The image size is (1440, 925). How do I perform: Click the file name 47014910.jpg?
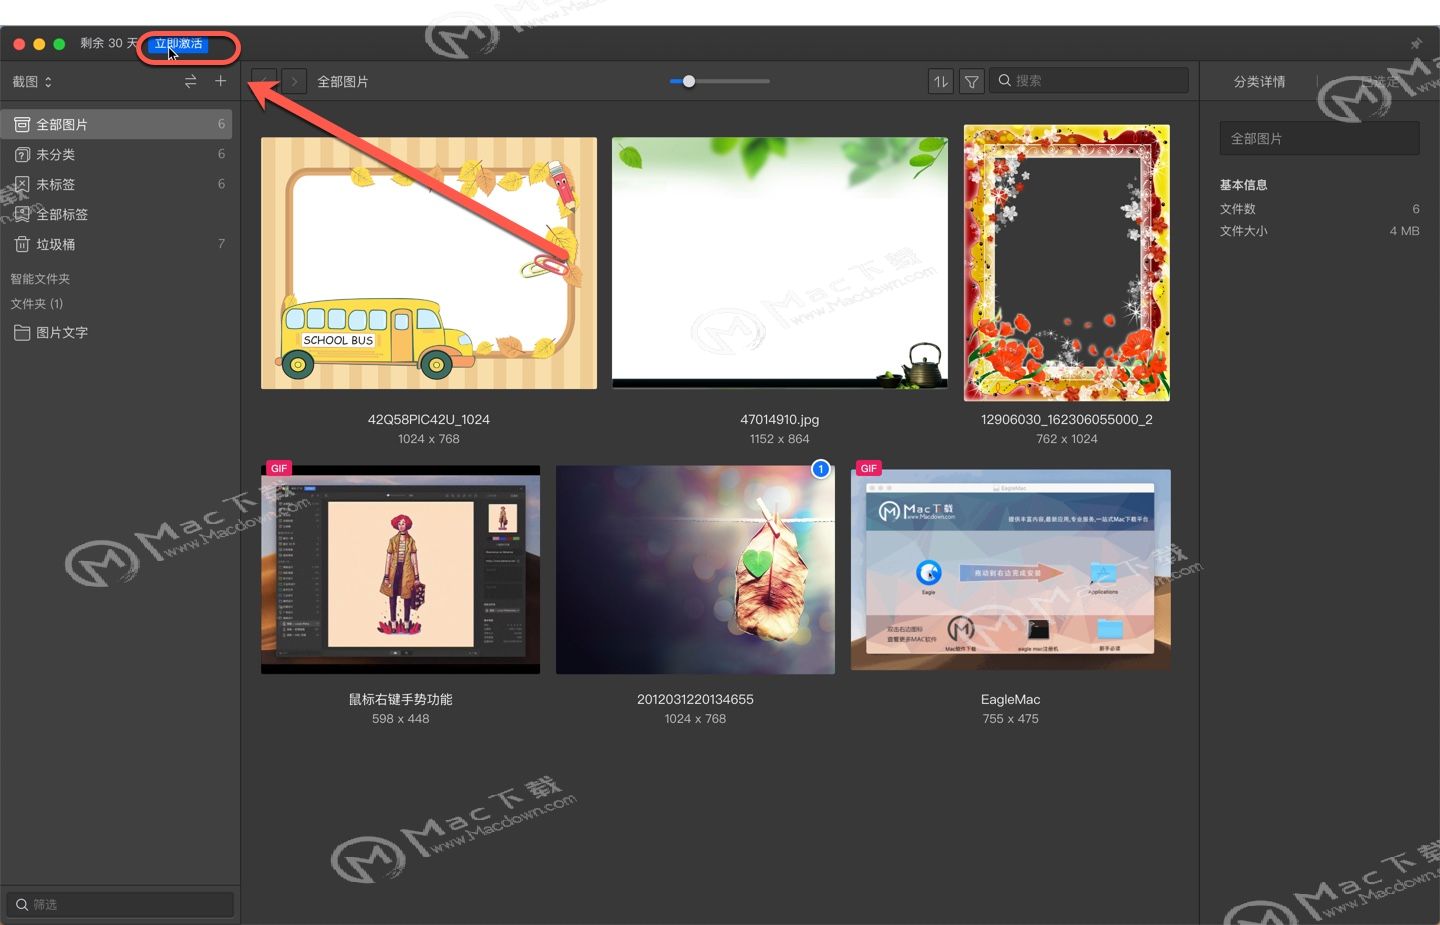[780, 420]
